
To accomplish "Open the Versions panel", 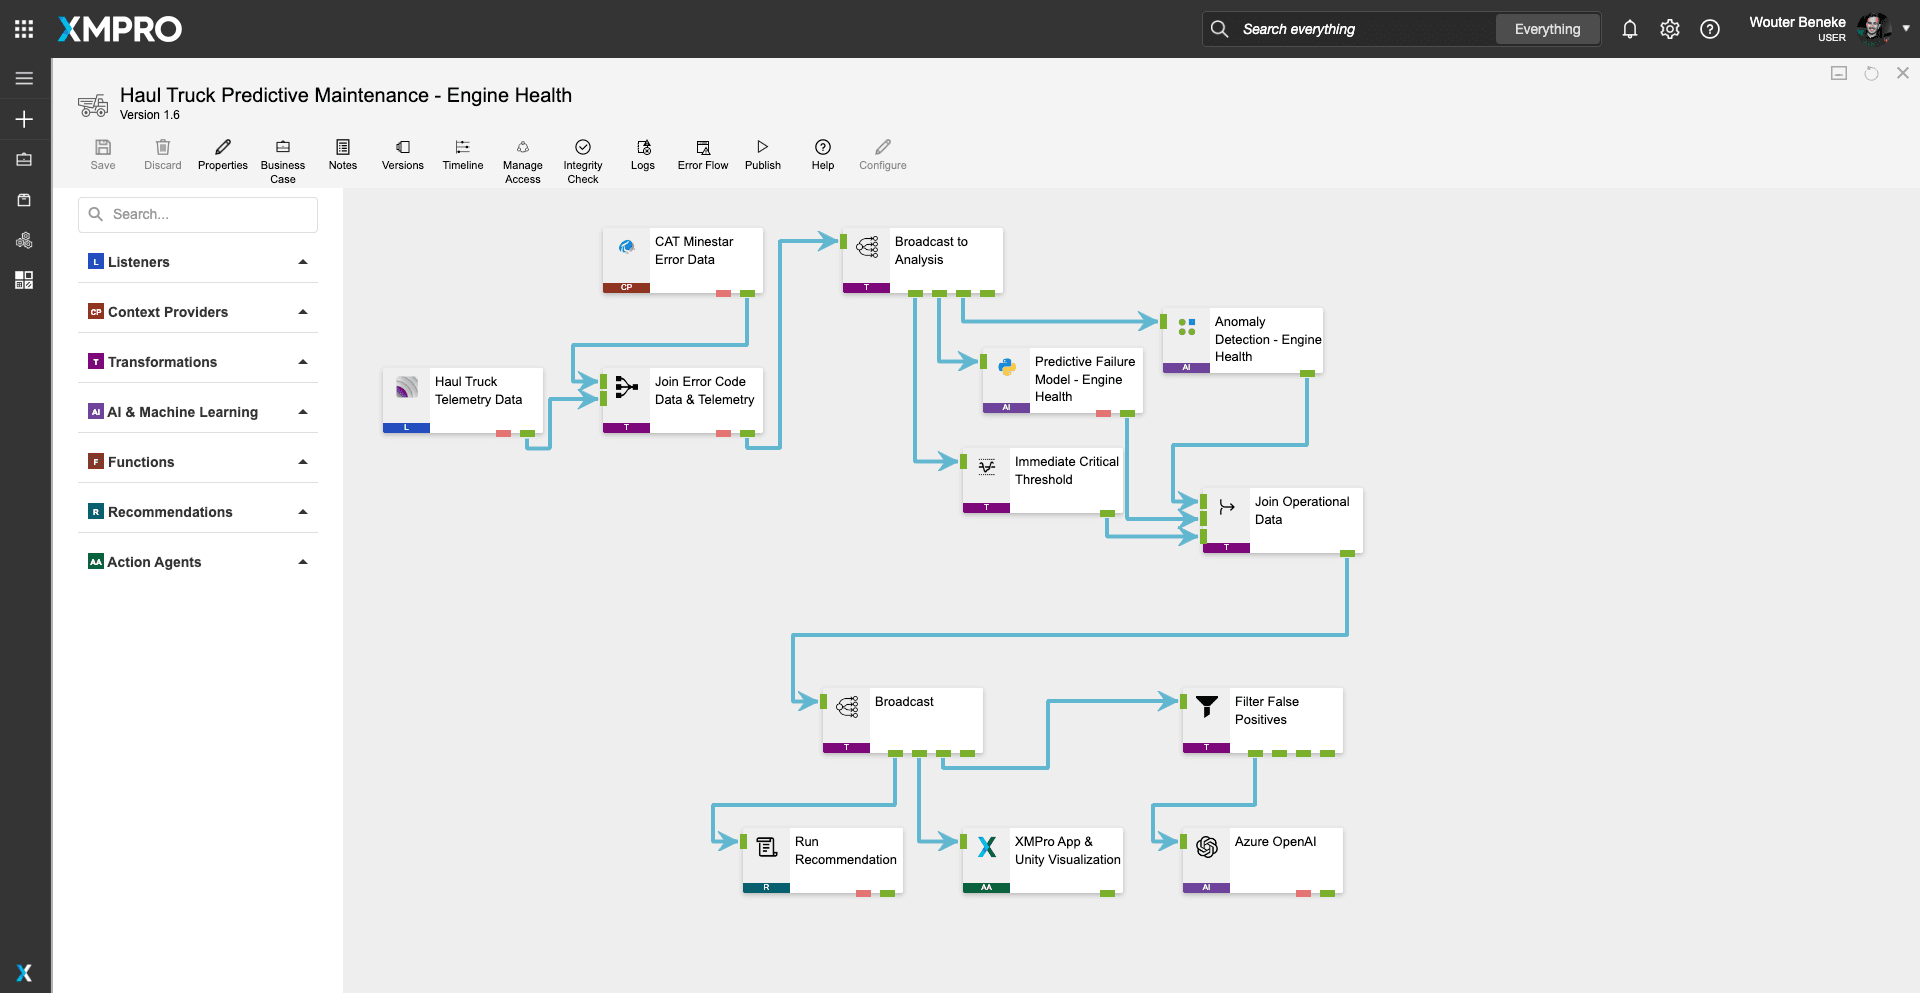I will point(402,148).
